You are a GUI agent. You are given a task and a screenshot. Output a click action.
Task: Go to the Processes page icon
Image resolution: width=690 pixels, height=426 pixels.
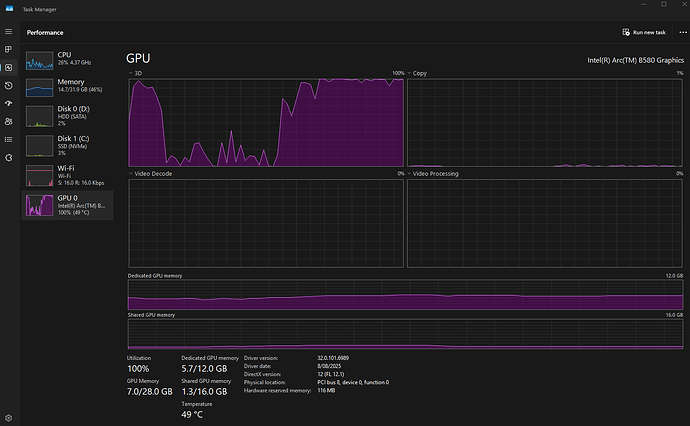(8, 49)
